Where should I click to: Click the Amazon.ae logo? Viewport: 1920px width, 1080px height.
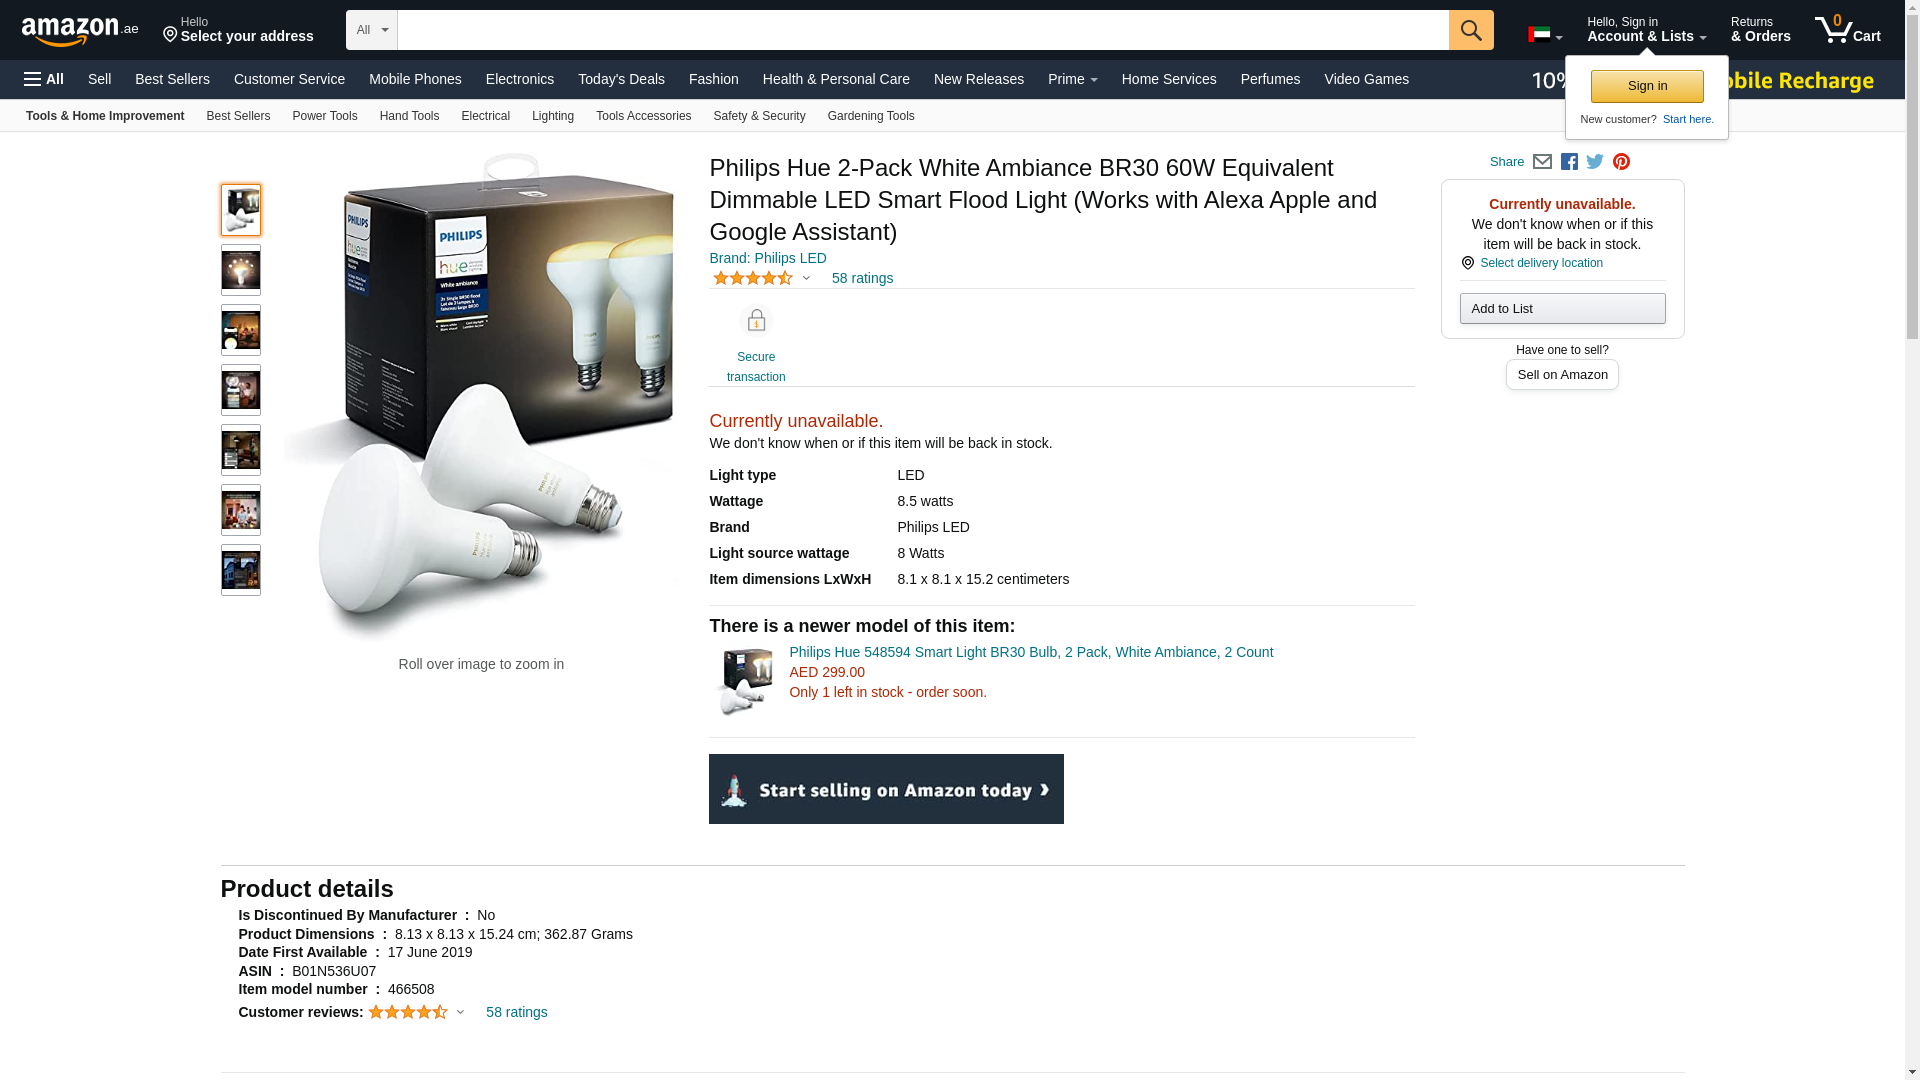coord(80,30)
